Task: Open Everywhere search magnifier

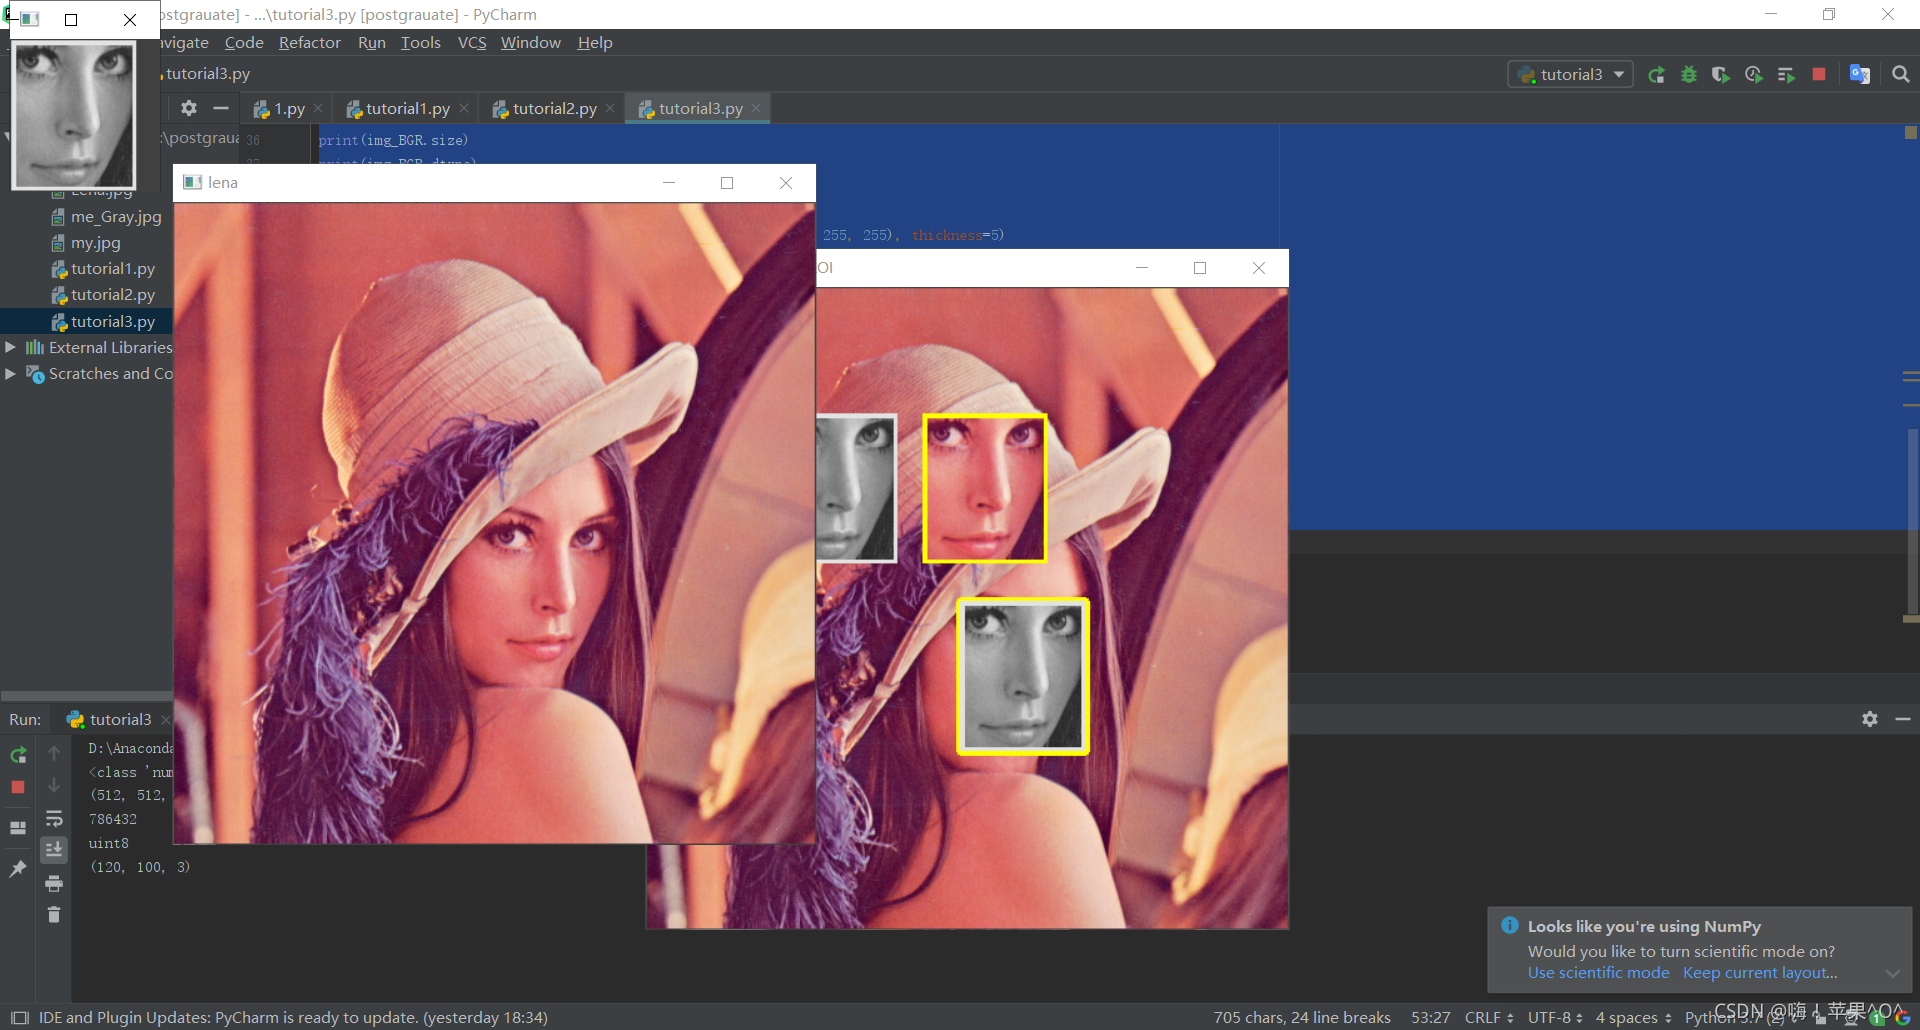Action: tap(1900, 74)
